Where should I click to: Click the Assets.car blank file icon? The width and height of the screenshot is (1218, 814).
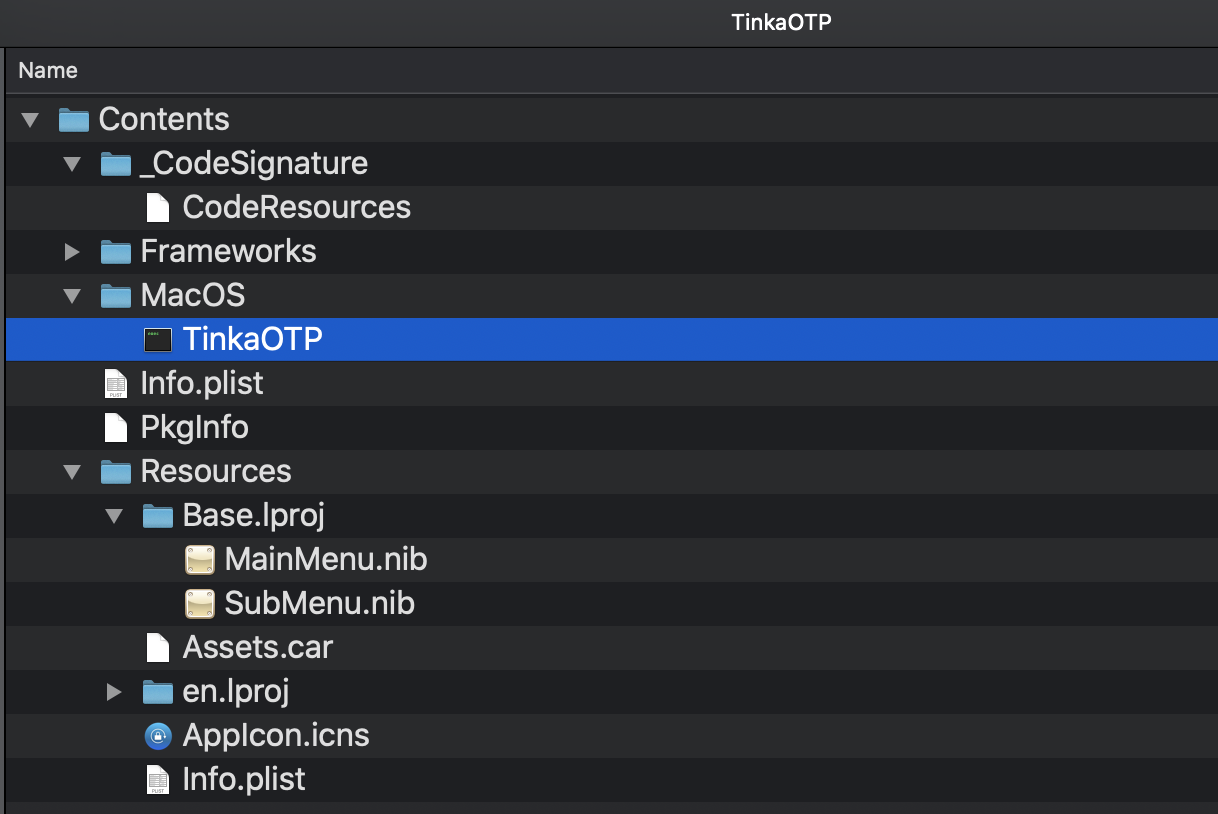[158, 647]
